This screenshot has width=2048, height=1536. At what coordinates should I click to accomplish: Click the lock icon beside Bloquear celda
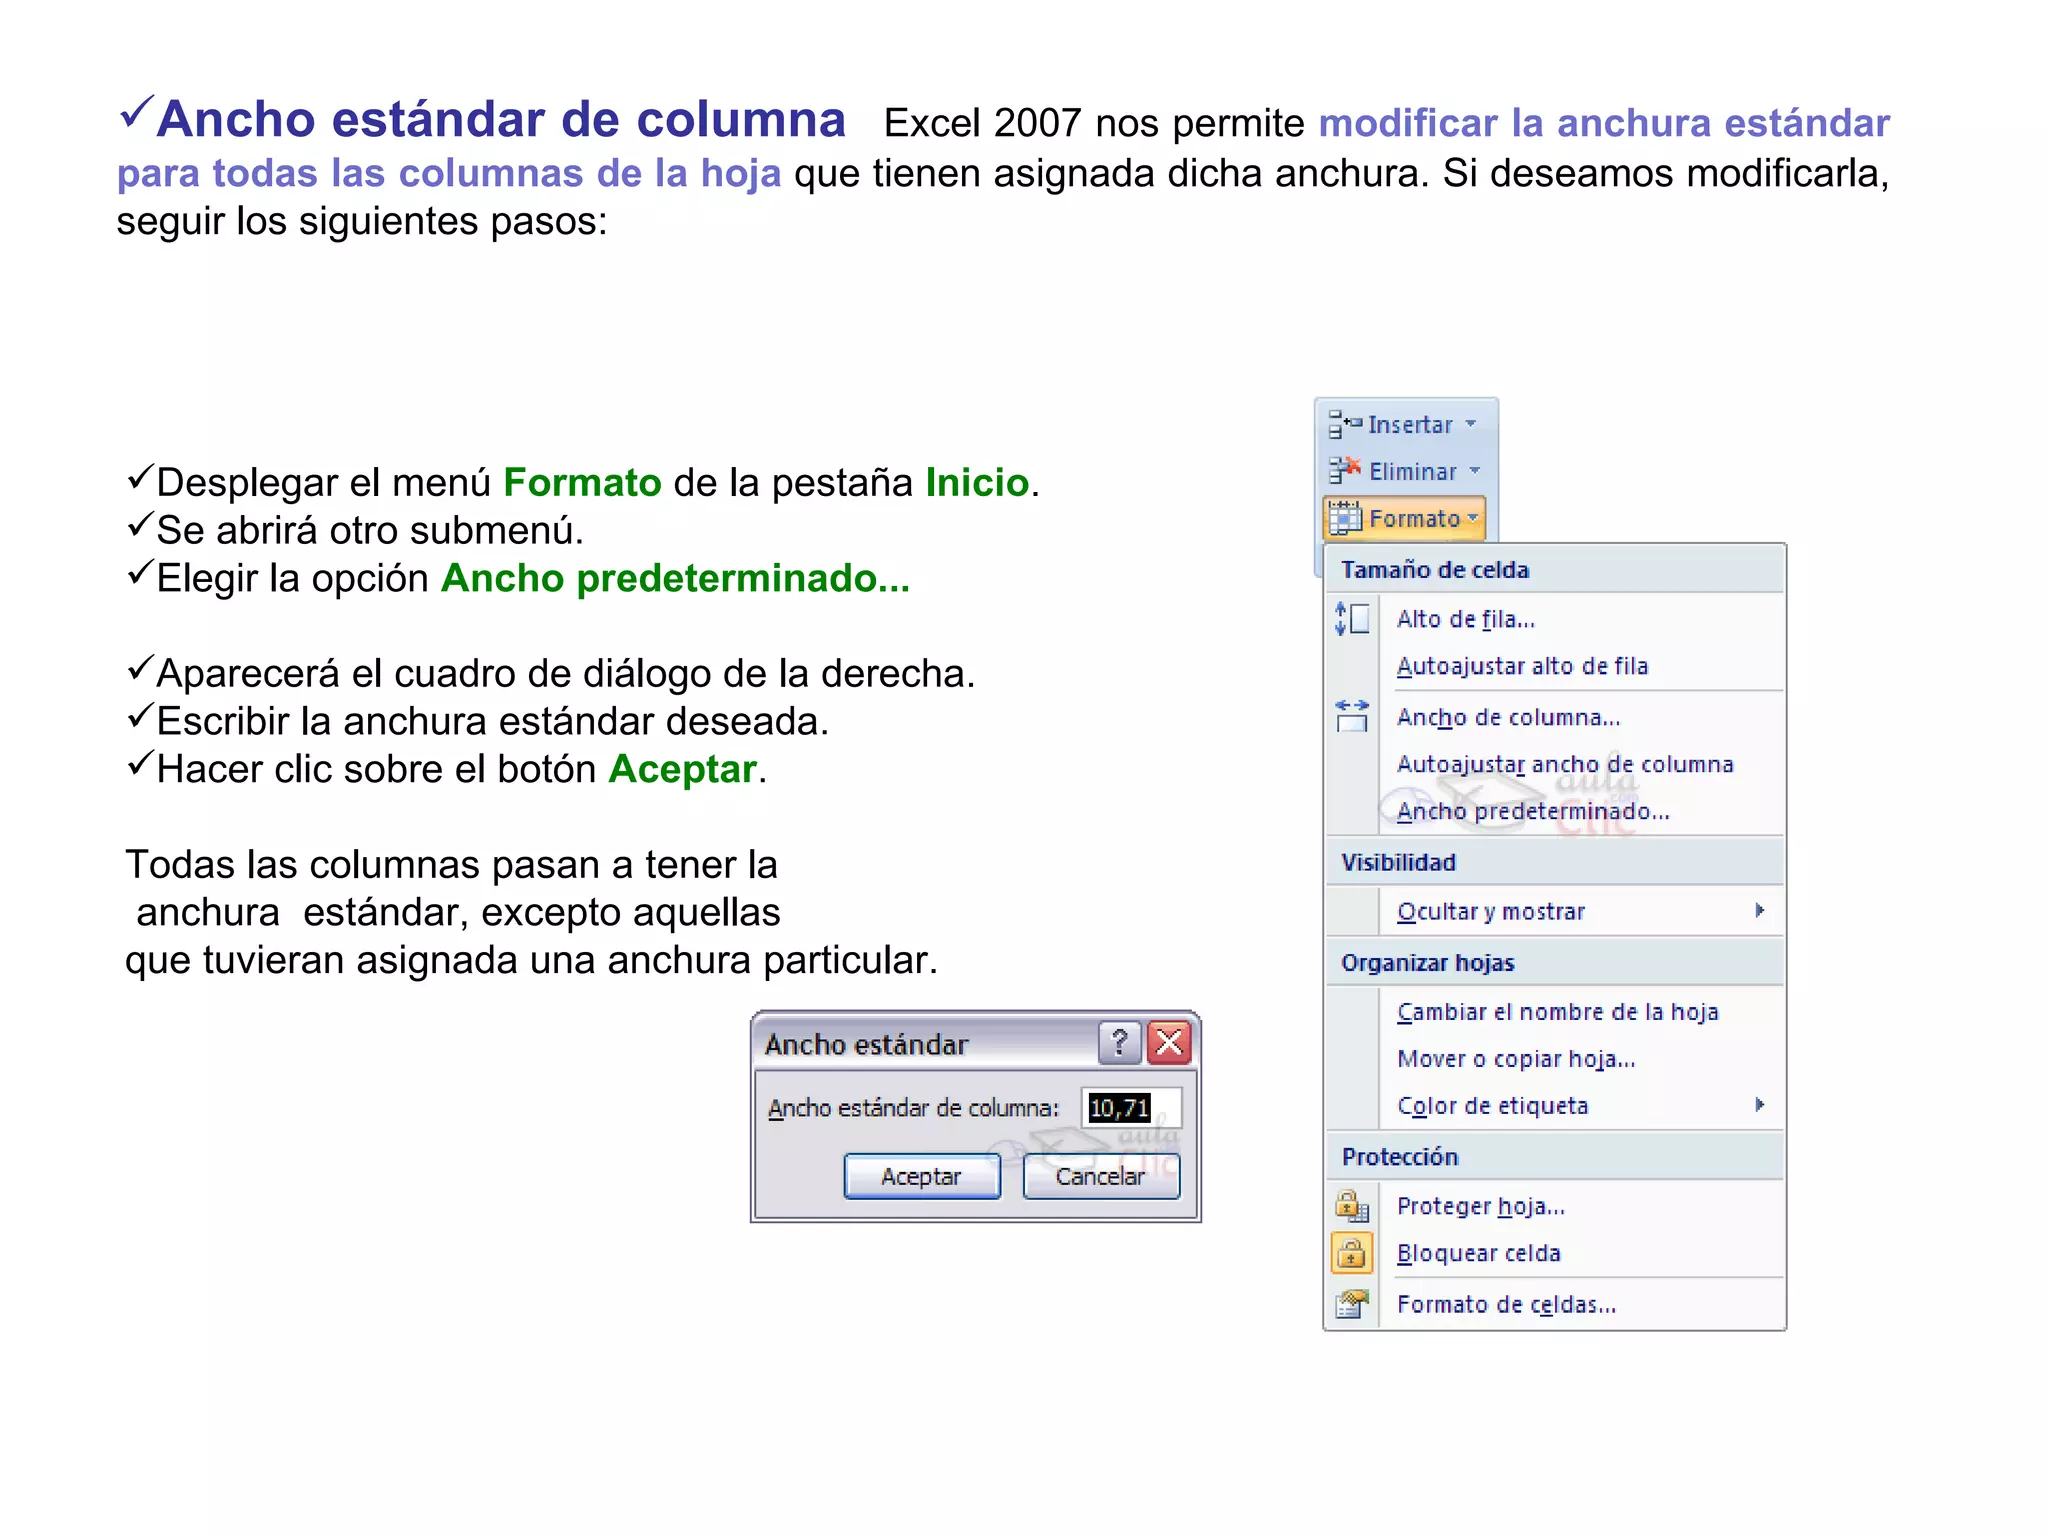click(x=1352, y=1253)
